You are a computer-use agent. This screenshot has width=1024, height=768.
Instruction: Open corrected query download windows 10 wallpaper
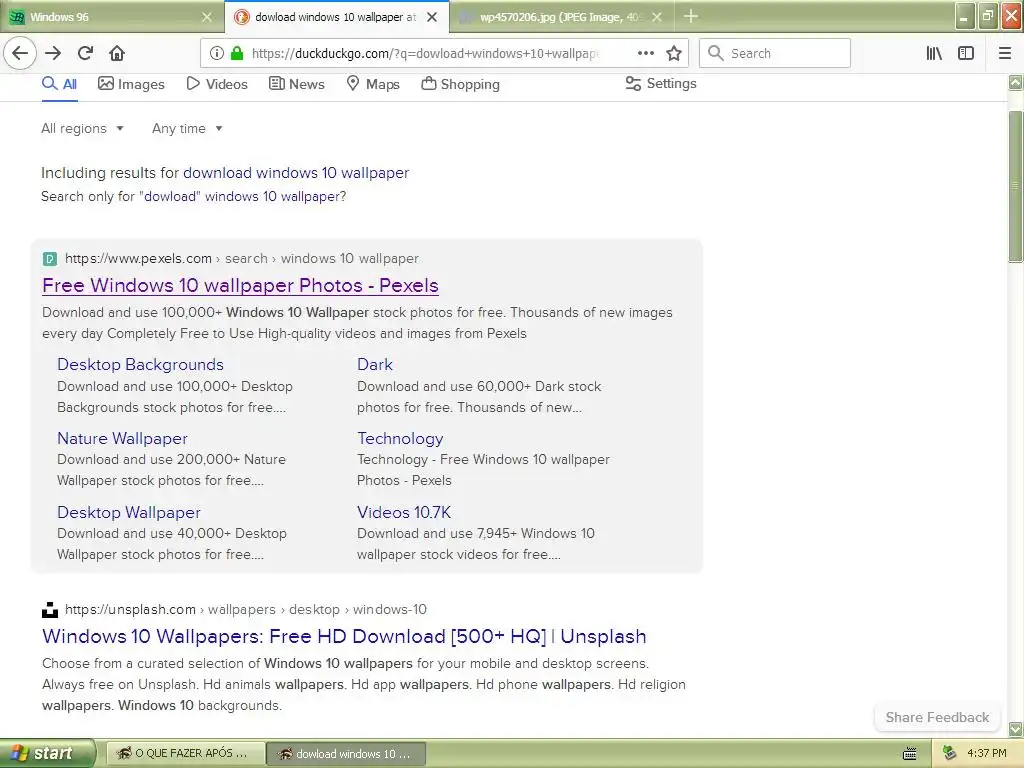pyautogui.click(x=296, y=173)
